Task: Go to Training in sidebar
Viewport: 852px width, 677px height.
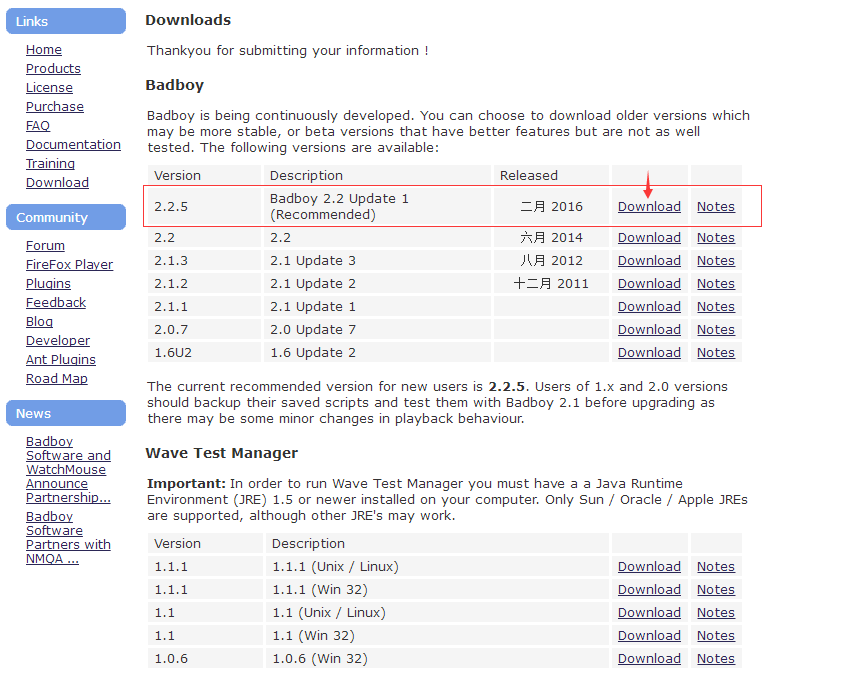Action: [x=50, y=164]
